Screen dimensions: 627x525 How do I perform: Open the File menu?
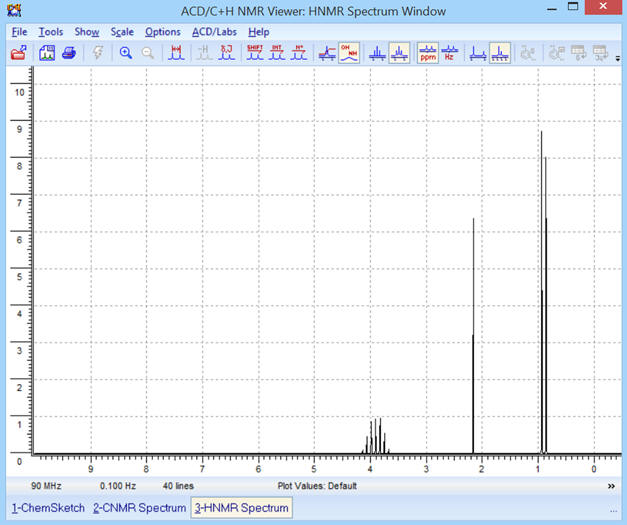coord(19,32)
